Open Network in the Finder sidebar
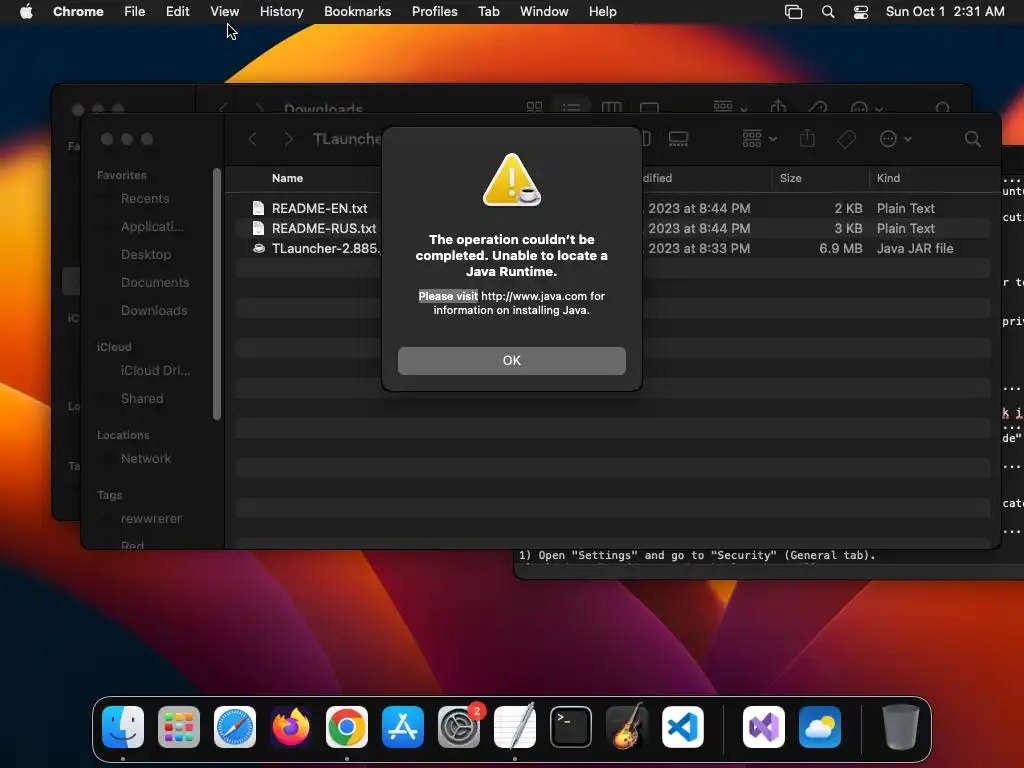This screenshot has width=1024, height=768. click(x=146, y=458)
